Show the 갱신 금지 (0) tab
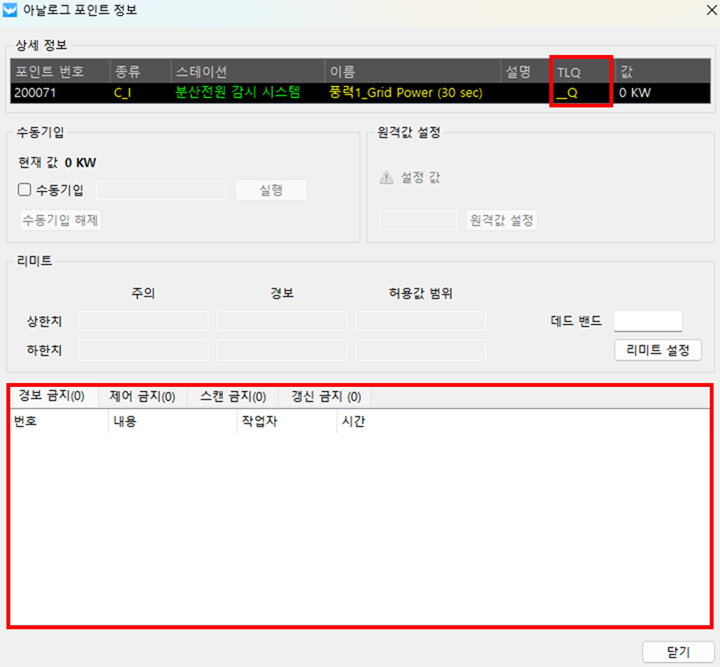The image size is (720, 667). pos(325,397)
